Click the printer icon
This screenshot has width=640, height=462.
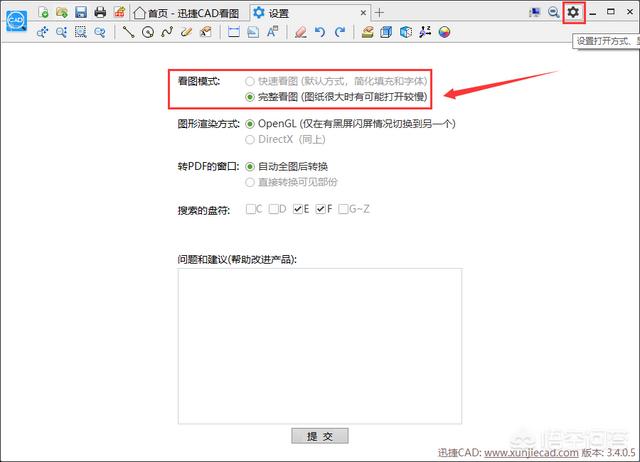pos(100,12)
